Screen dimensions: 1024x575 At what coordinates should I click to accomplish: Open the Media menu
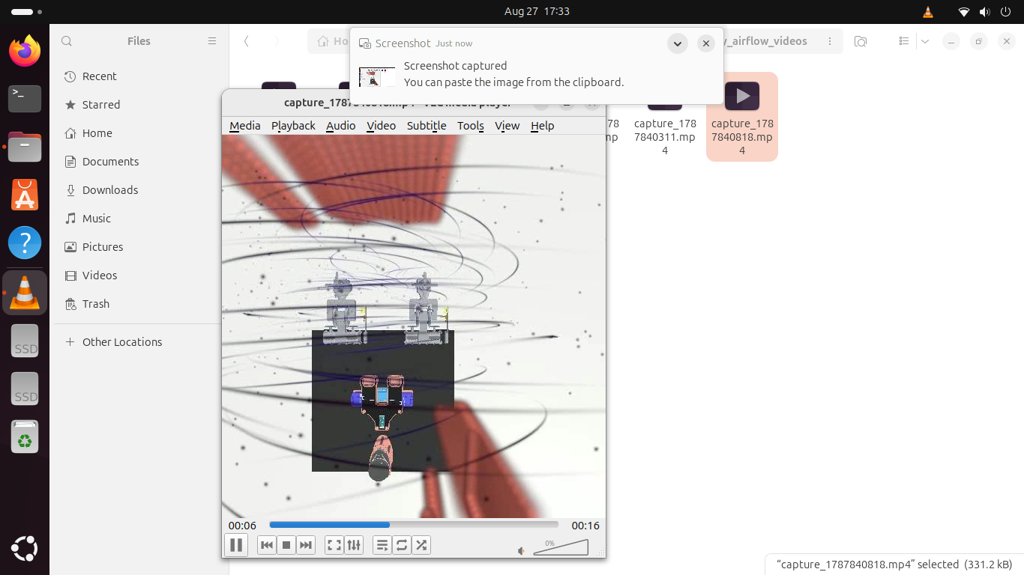[x=245, y=125]
